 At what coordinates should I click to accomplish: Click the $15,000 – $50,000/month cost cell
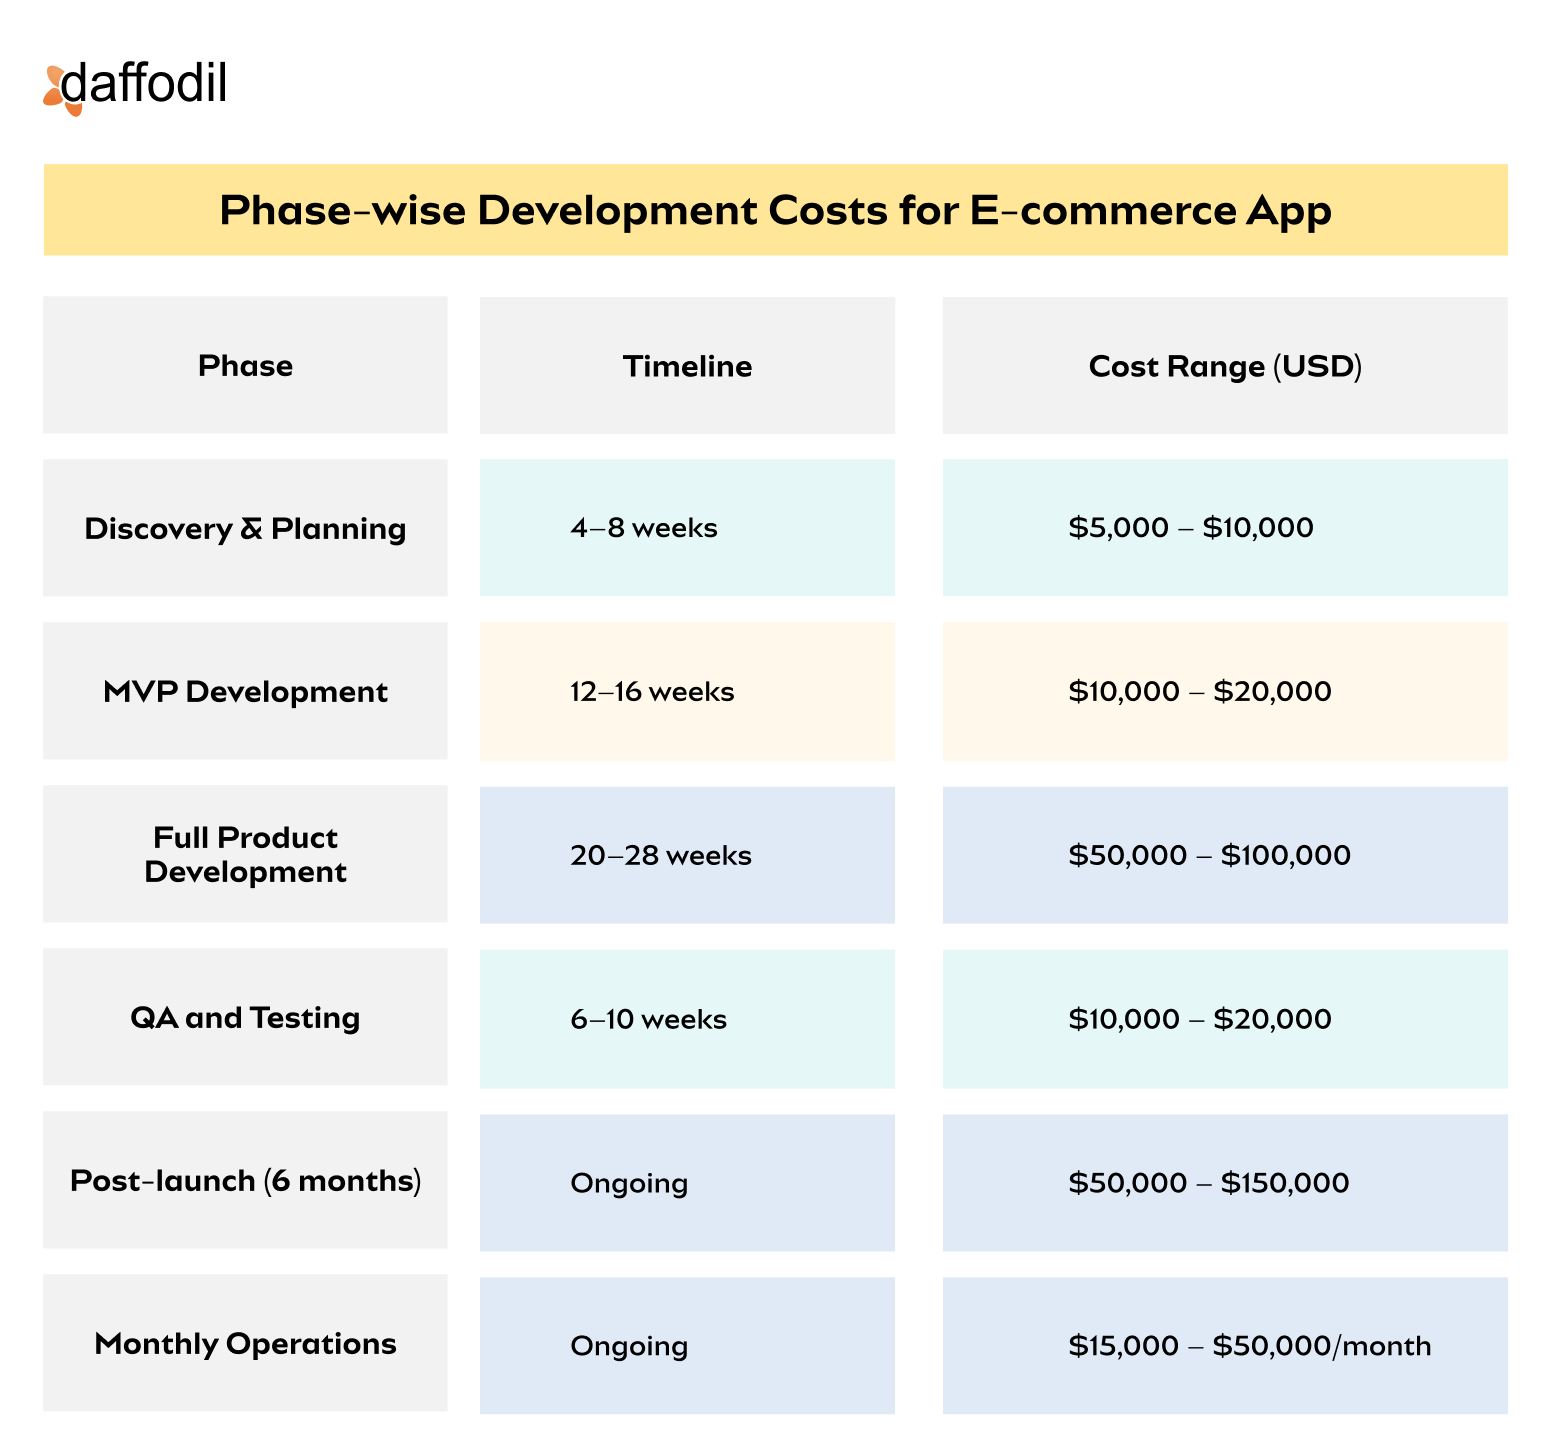tap(1225, 1346)
